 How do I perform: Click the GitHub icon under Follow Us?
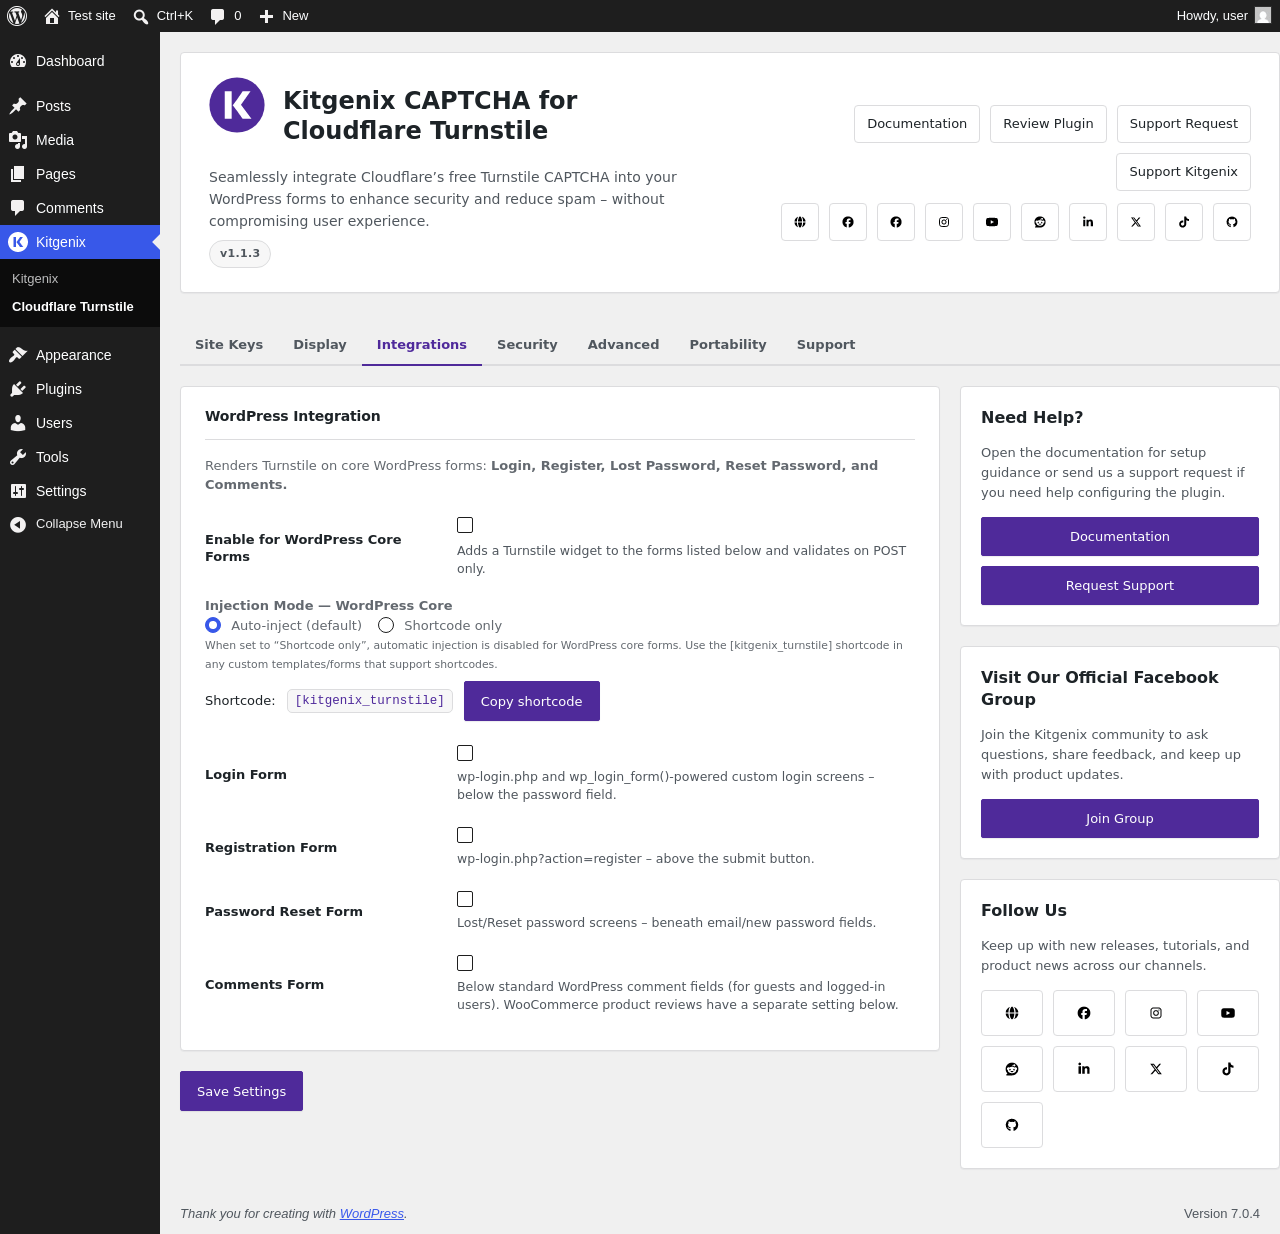click(x=1012, y=1125)
